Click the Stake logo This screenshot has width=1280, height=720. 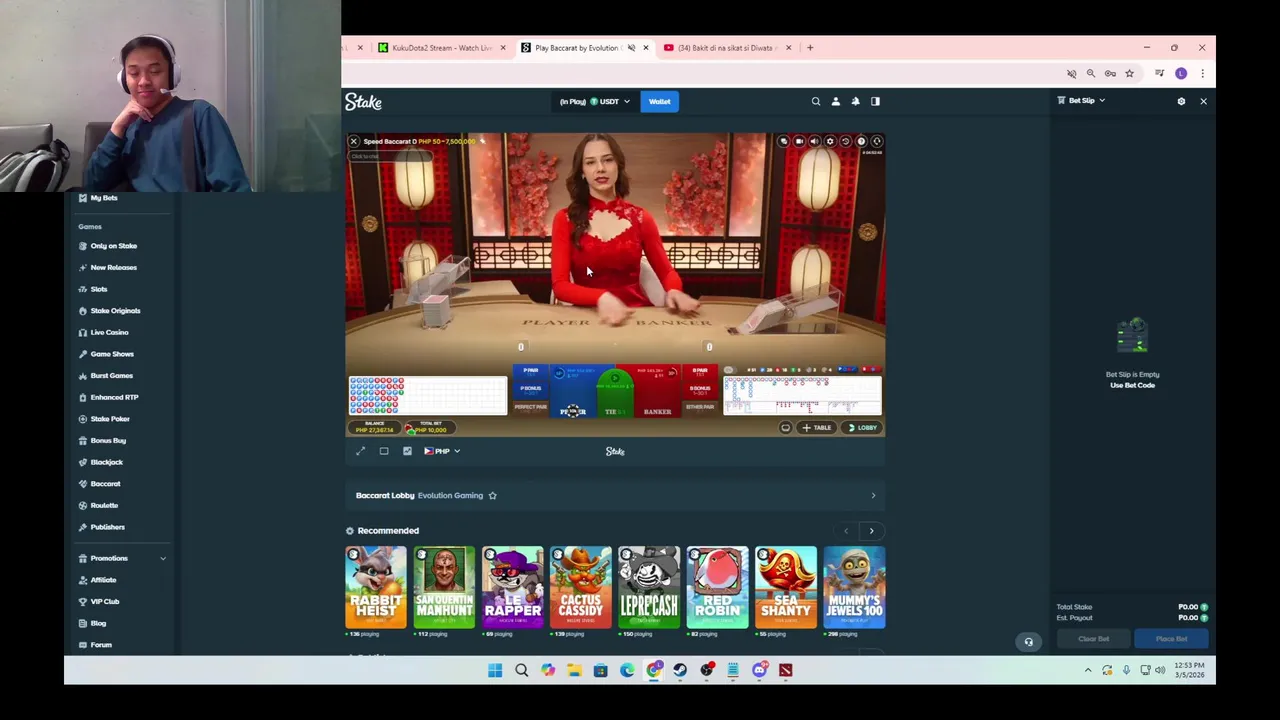point(363,101)
